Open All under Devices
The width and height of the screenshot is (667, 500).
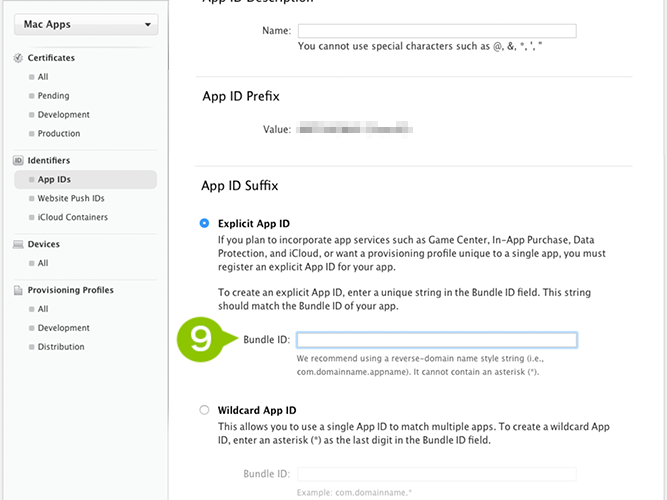pyautogui.click(x=43, y=263)
